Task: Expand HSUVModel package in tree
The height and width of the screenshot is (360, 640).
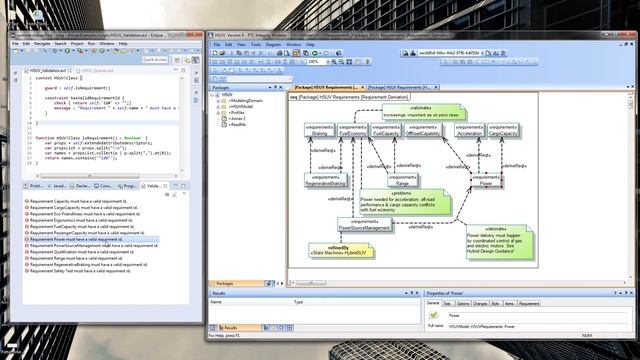Action: pos(218,107)
